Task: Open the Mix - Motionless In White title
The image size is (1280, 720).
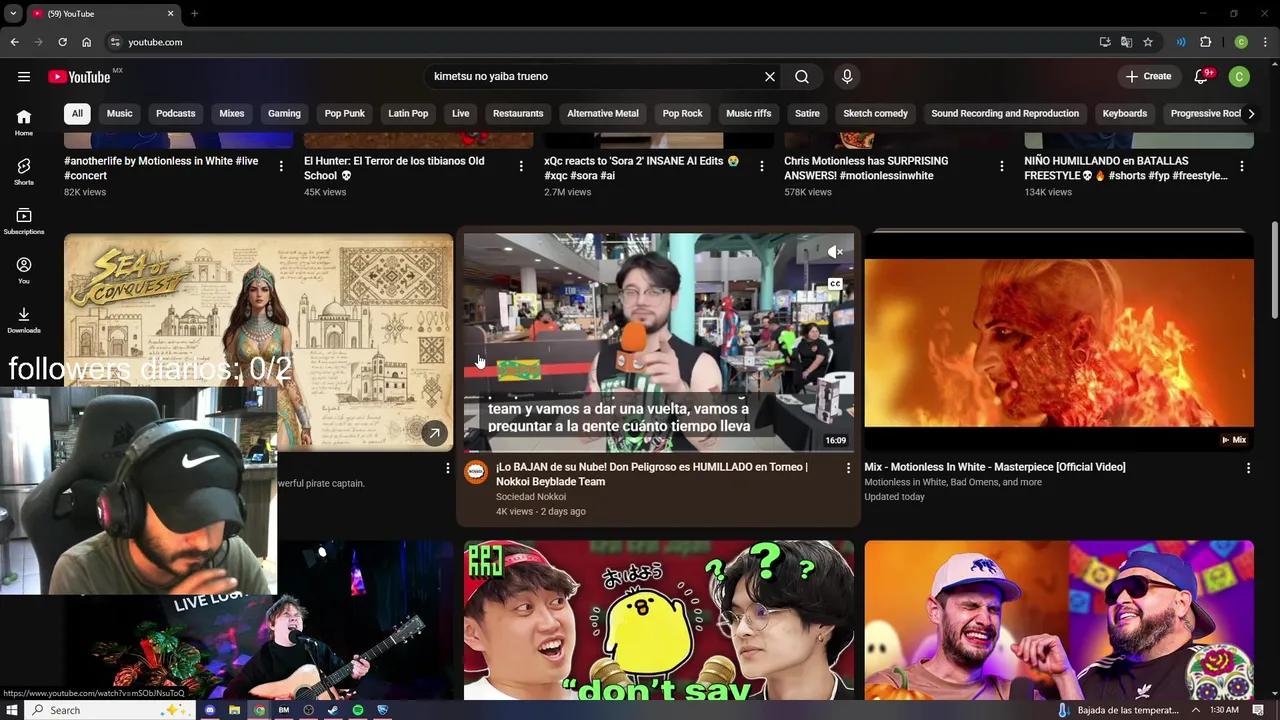Action: 995,467
